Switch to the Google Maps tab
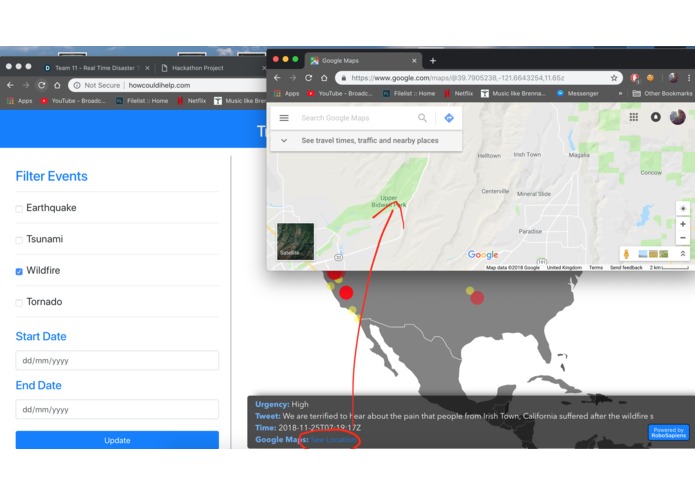 tap(363, 61)
